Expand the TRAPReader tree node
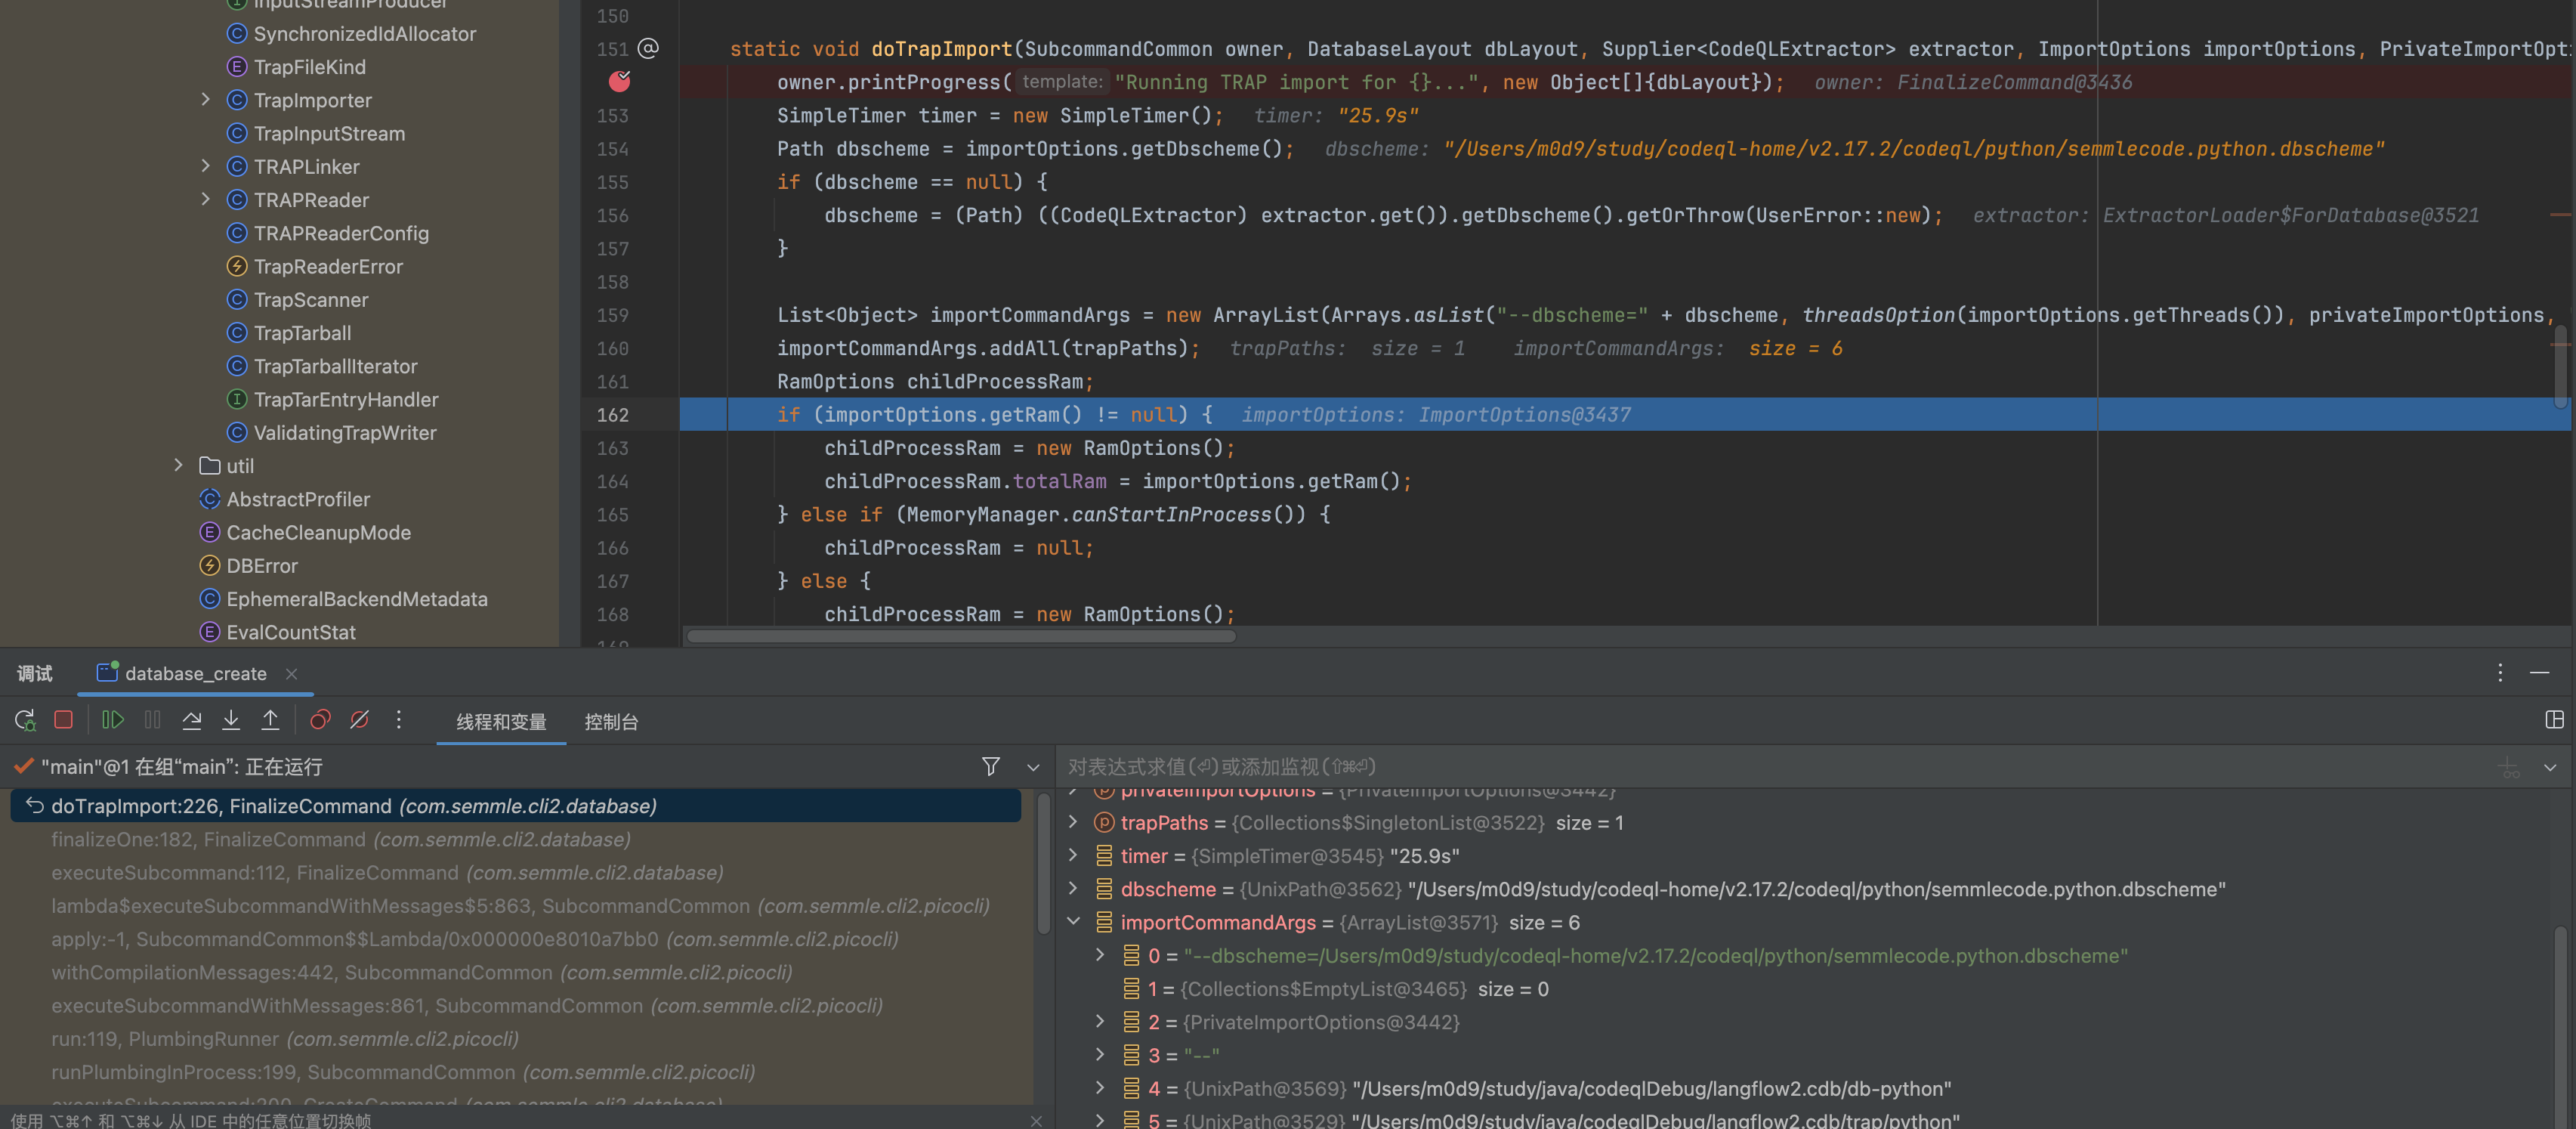 click(x=206, y=199)
